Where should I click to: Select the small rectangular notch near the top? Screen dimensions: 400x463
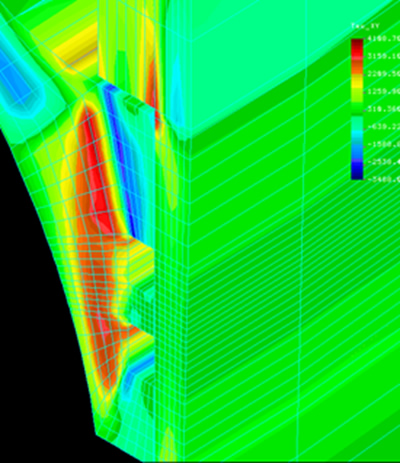pyautogui.click(x=133, y=104)
